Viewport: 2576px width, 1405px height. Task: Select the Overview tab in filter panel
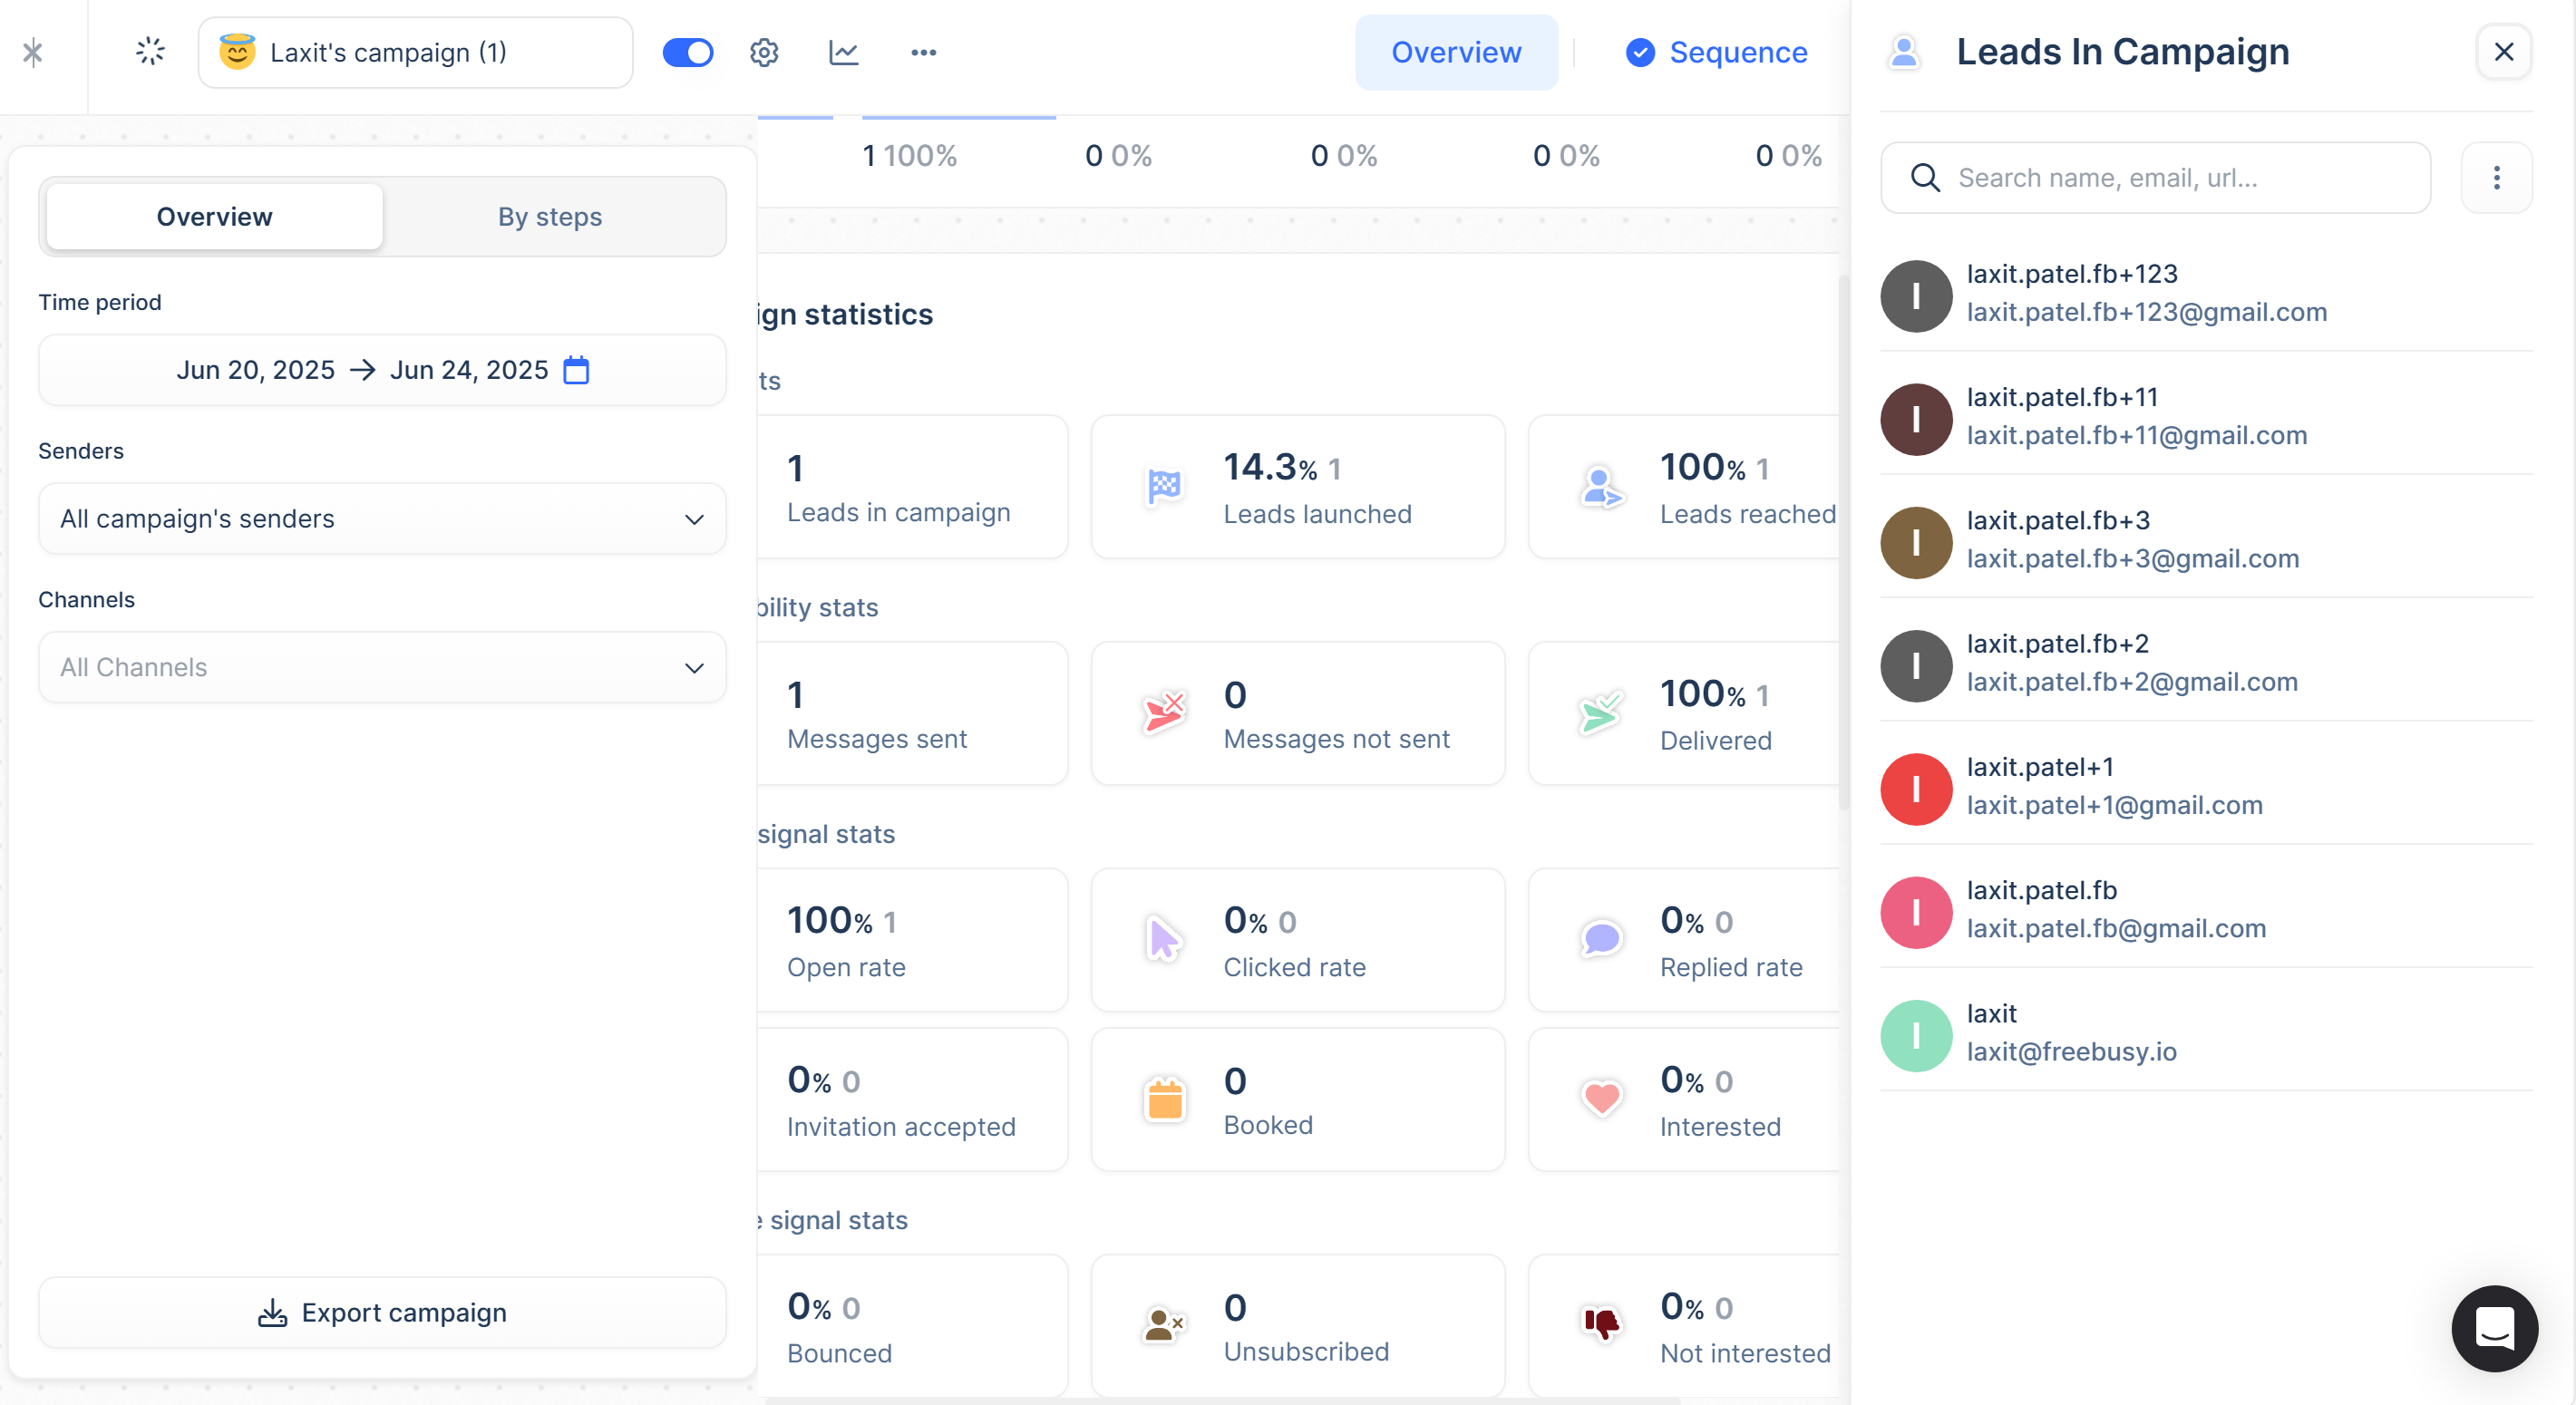pyautogui.click(x=214, y=217)
